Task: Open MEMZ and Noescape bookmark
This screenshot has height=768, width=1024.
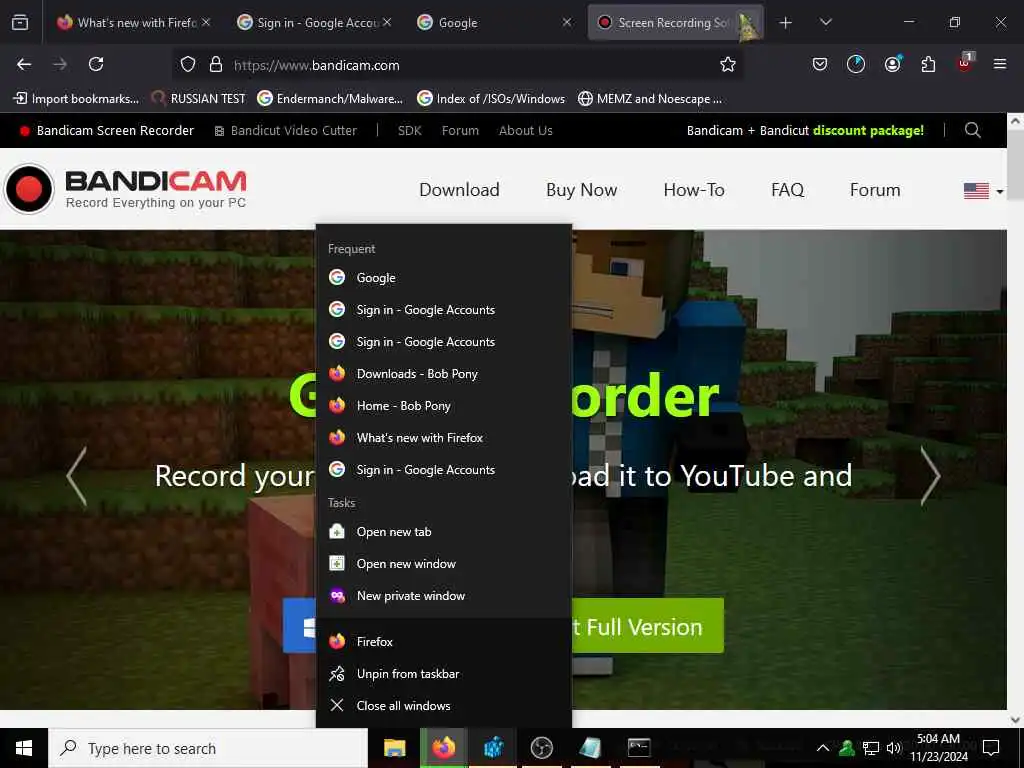Action: [x=650, y=99]
